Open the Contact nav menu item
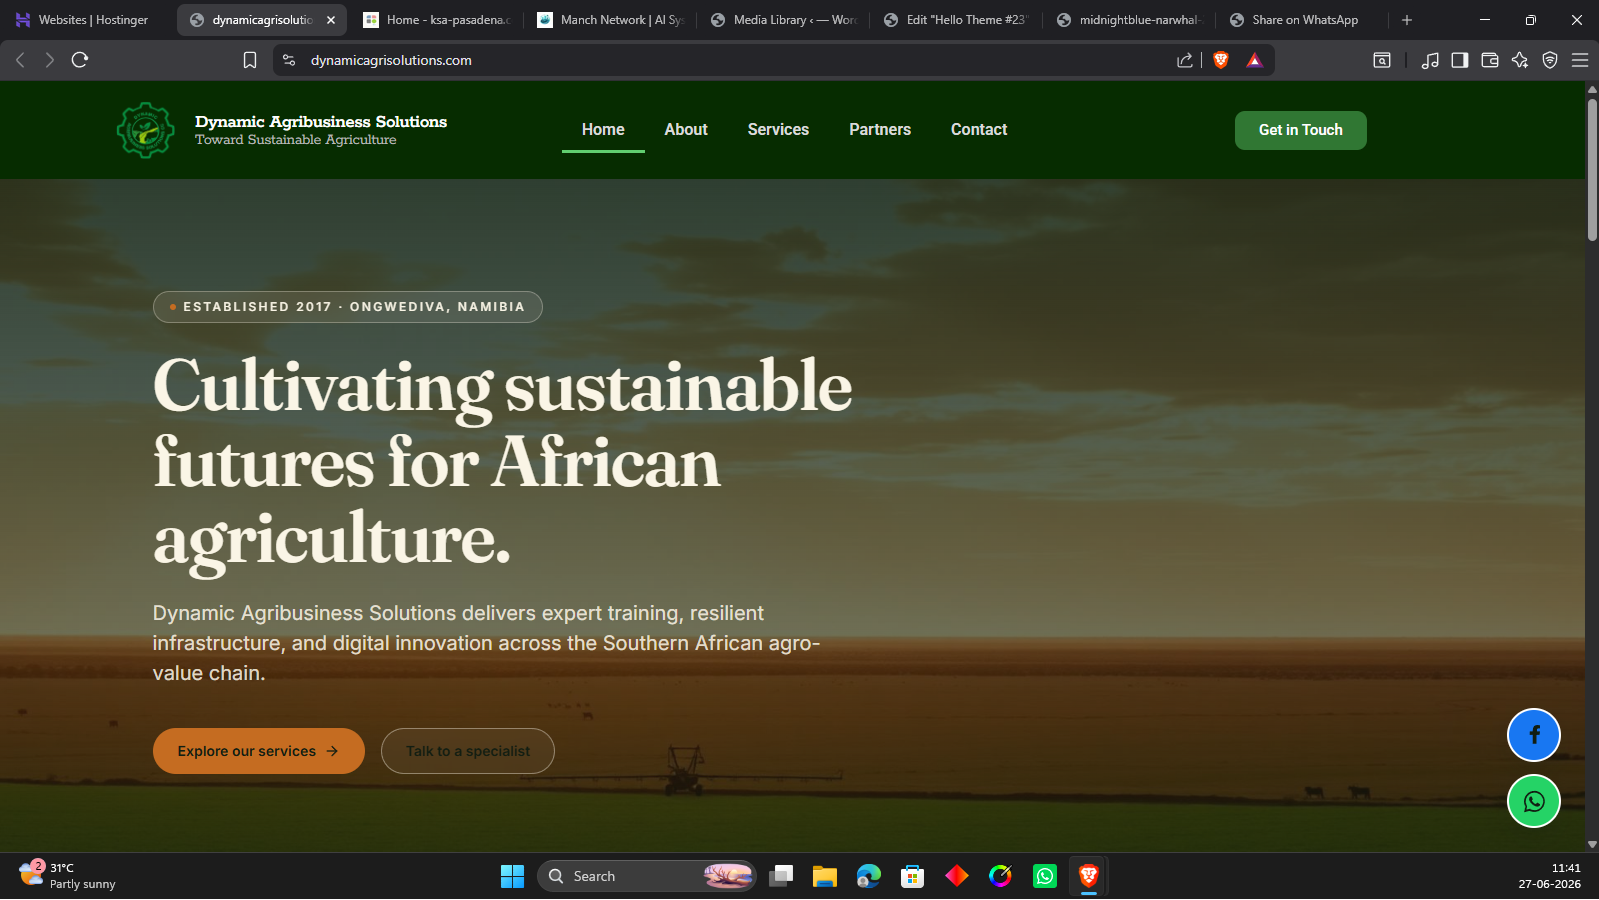Screen dimensions: 1599x900 pyautogui.click(x=979, y=130)
